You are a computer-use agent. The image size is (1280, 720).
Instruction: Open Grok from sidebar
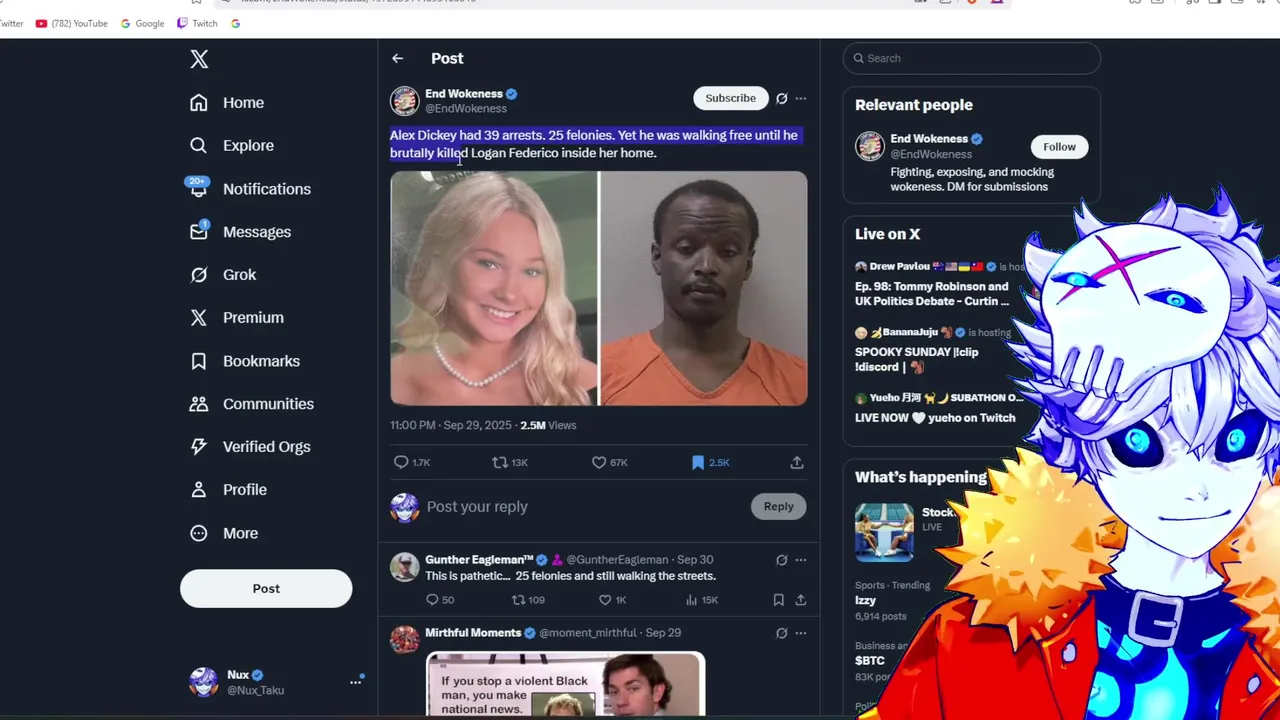point(239,275)
